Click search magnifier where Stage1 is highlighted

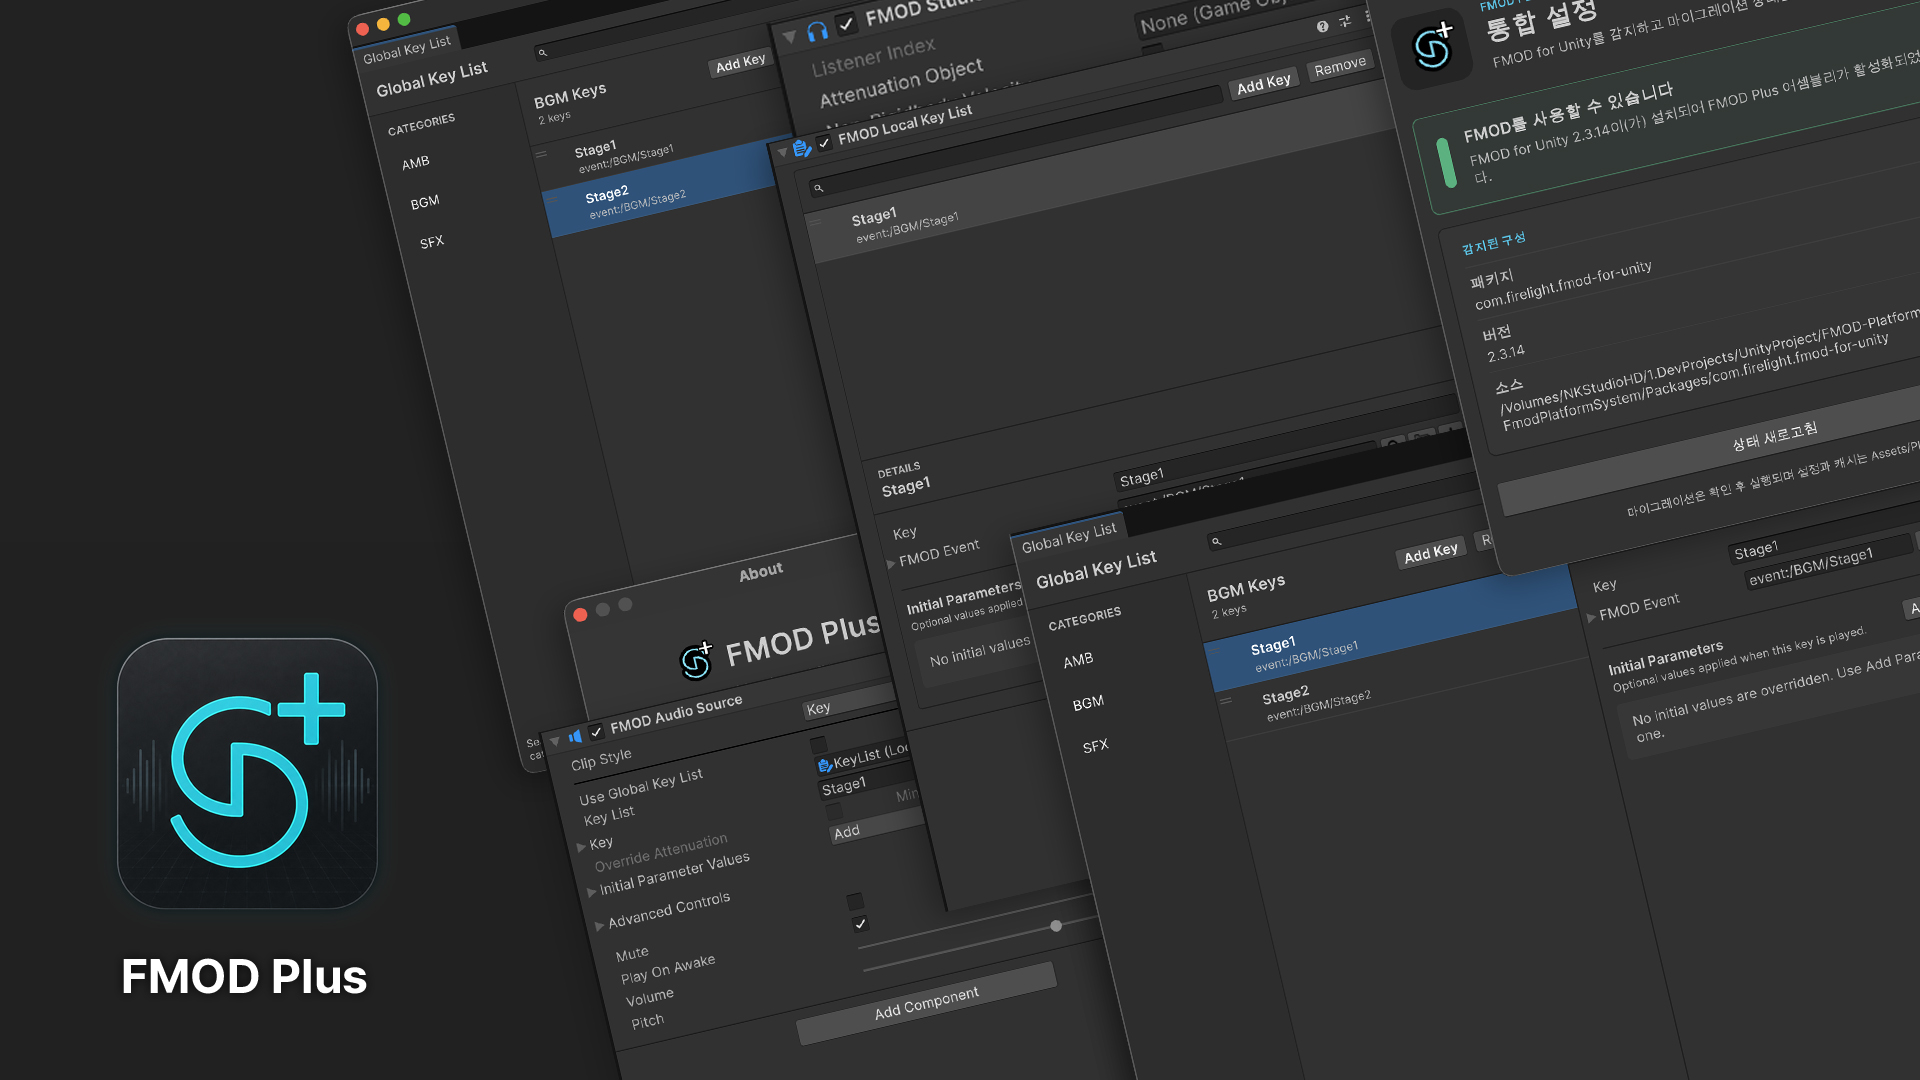[x=1216, y=542]
